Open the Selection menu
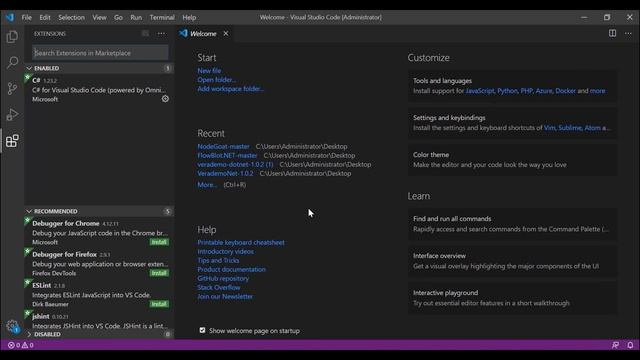 [71, 17]
